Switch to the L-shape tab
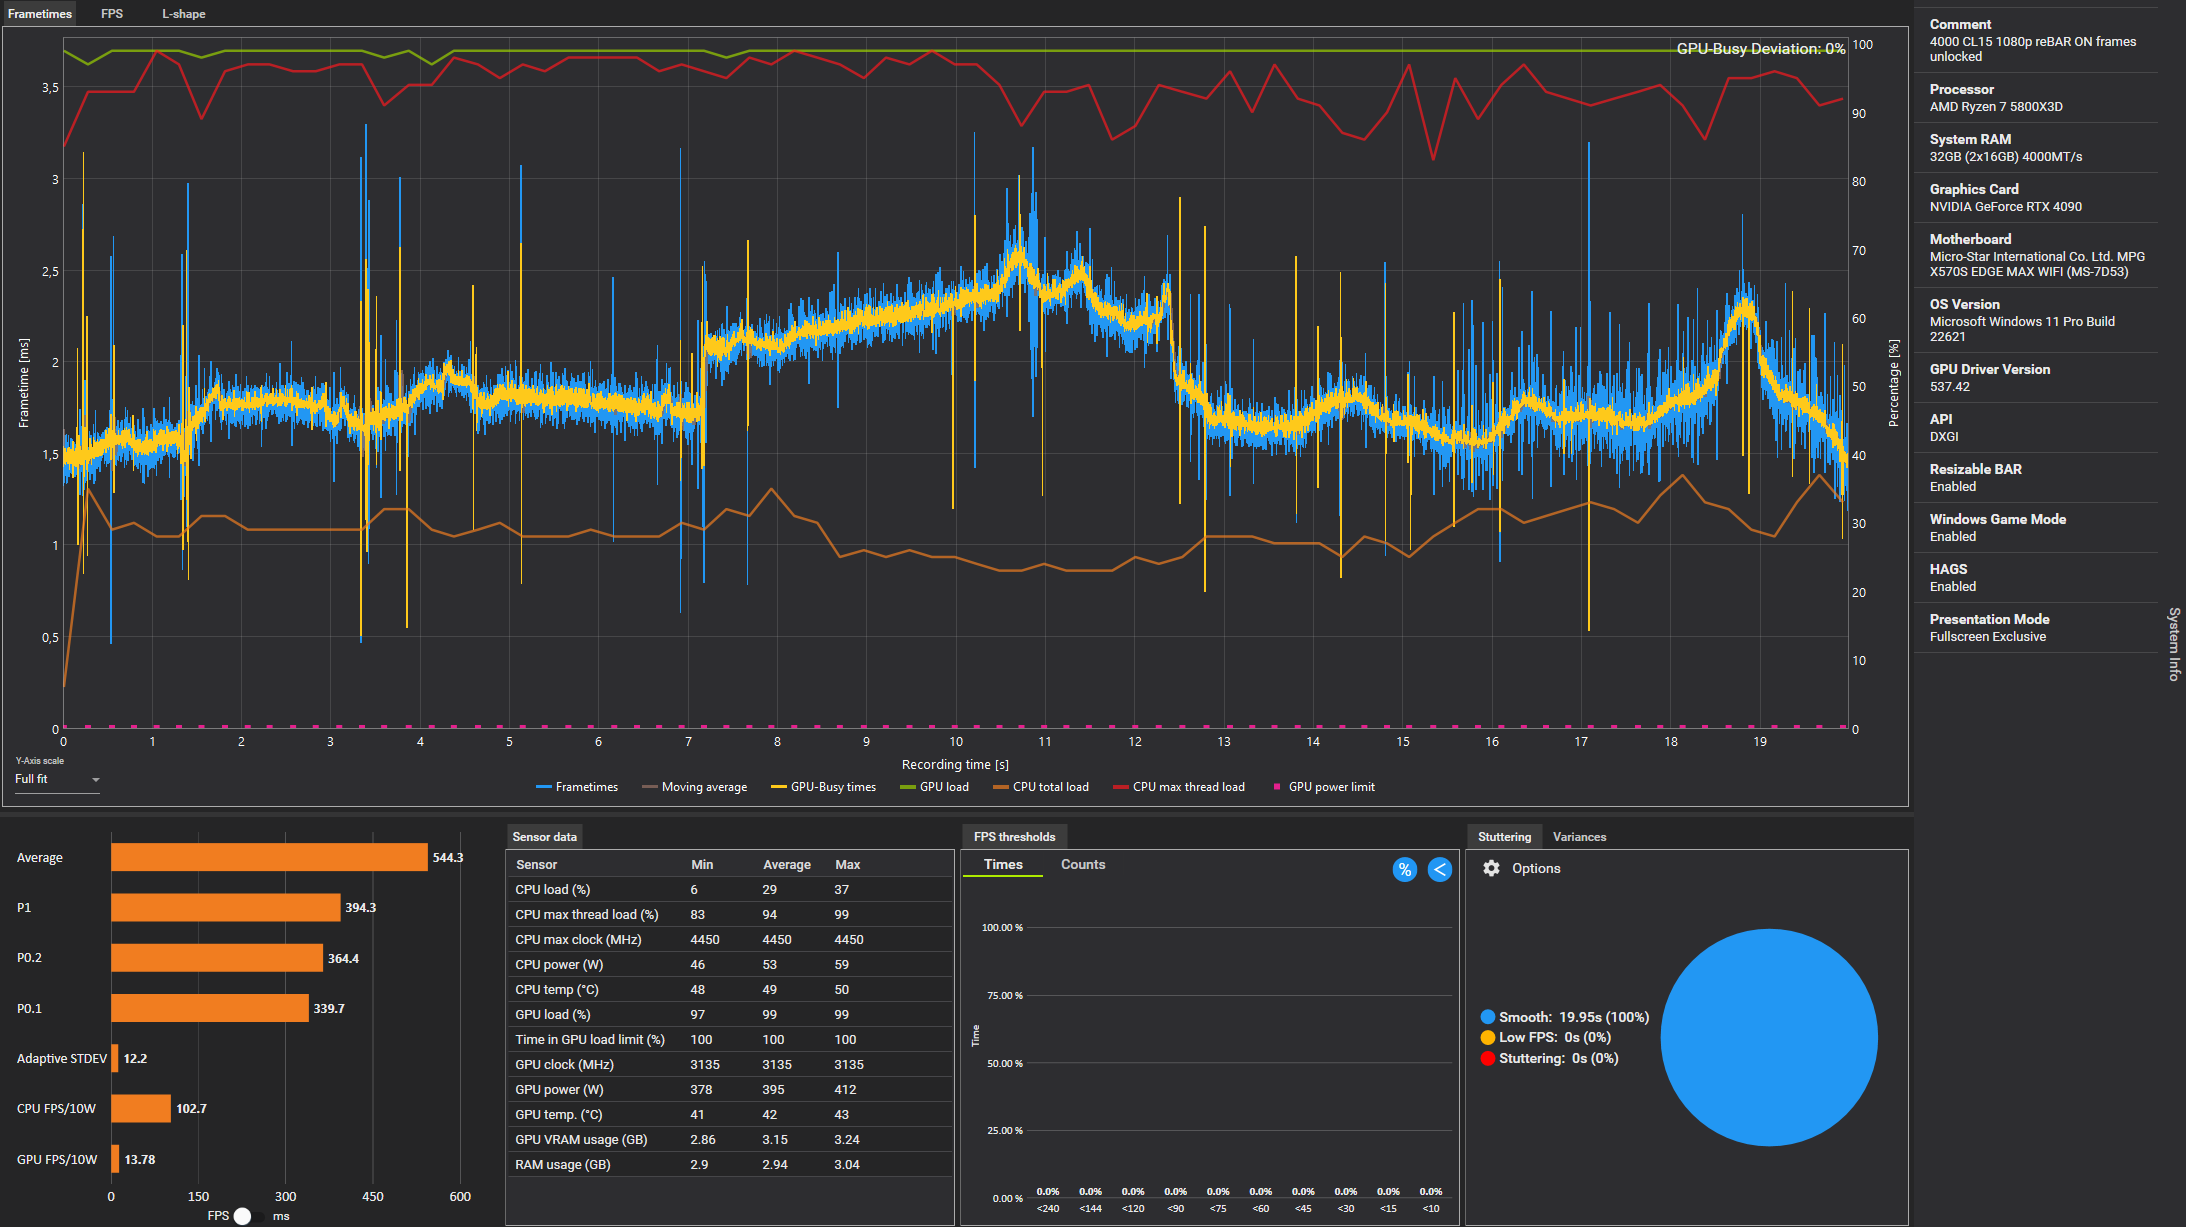 pyautogui.click(x=184, y=14)
